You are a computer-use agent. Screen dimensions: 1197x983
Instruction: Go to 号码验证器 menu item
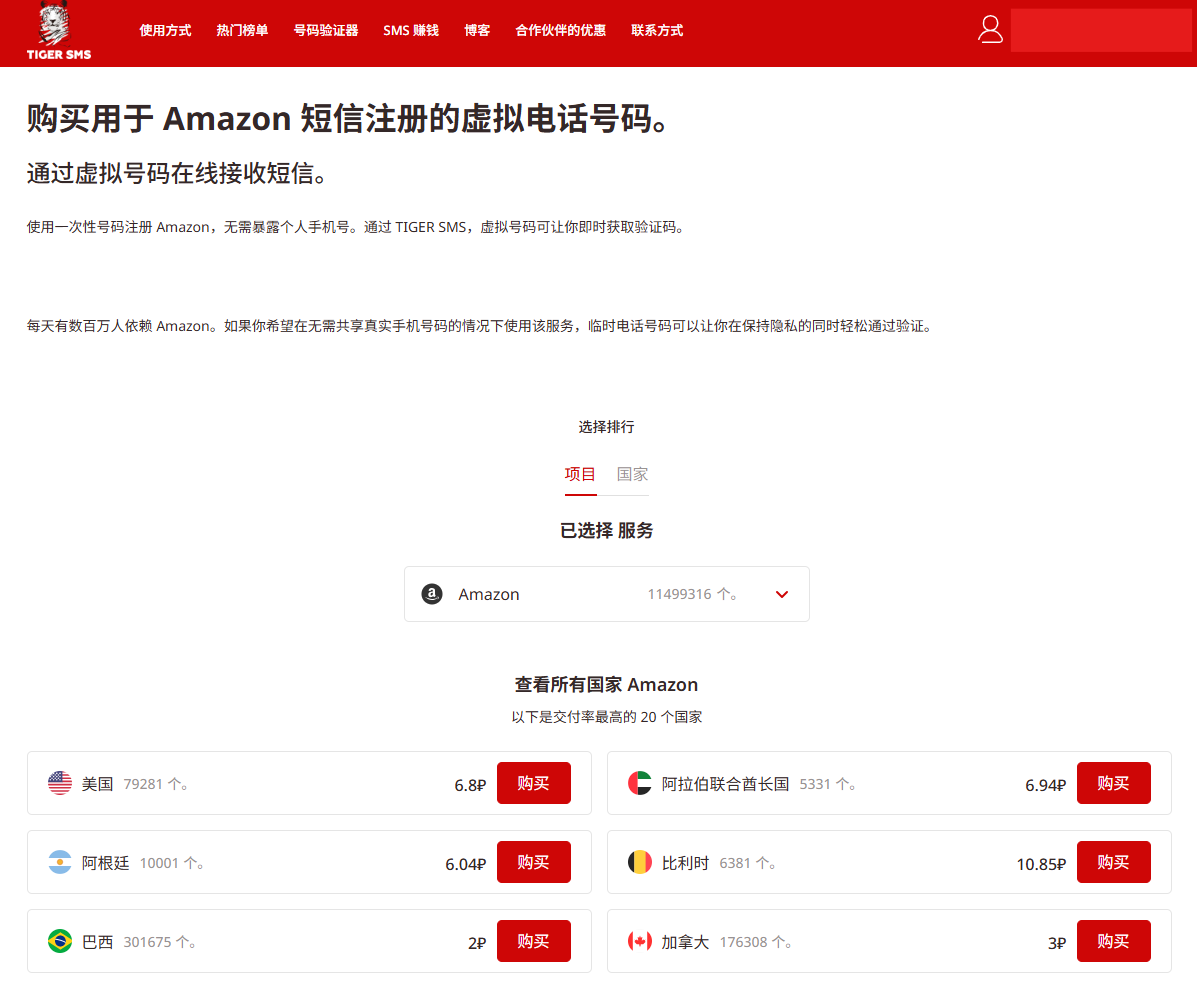[326, 31]
